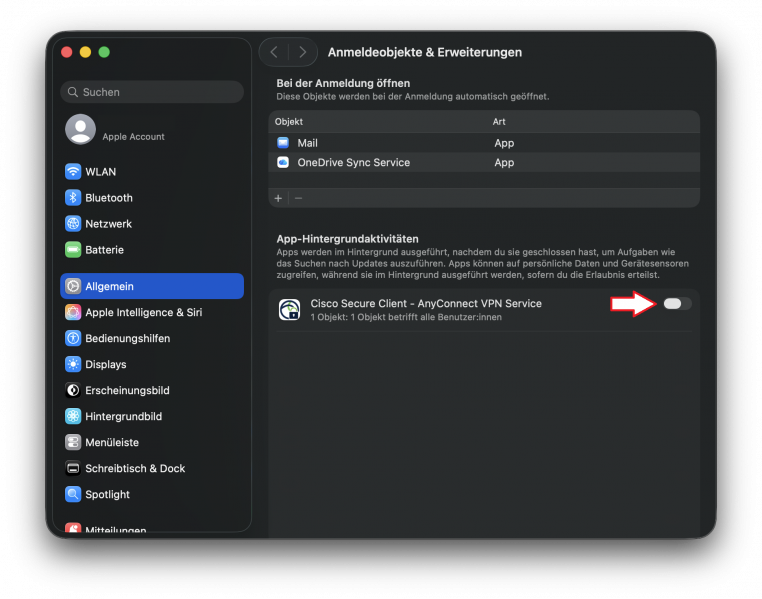Add a login item with plus button

point(278,198)
